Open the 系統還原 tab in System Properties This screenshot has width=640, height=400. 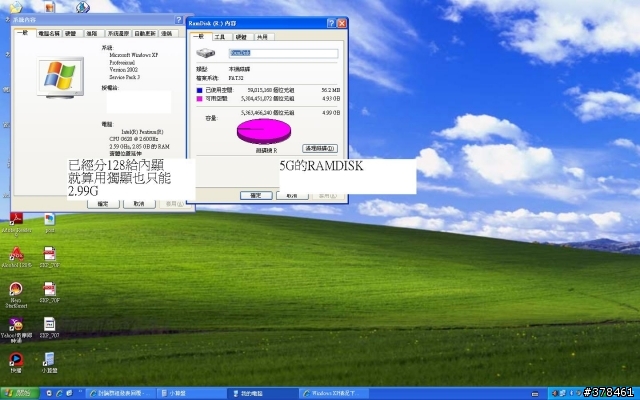pyautogui.click(x=118, y=33)
